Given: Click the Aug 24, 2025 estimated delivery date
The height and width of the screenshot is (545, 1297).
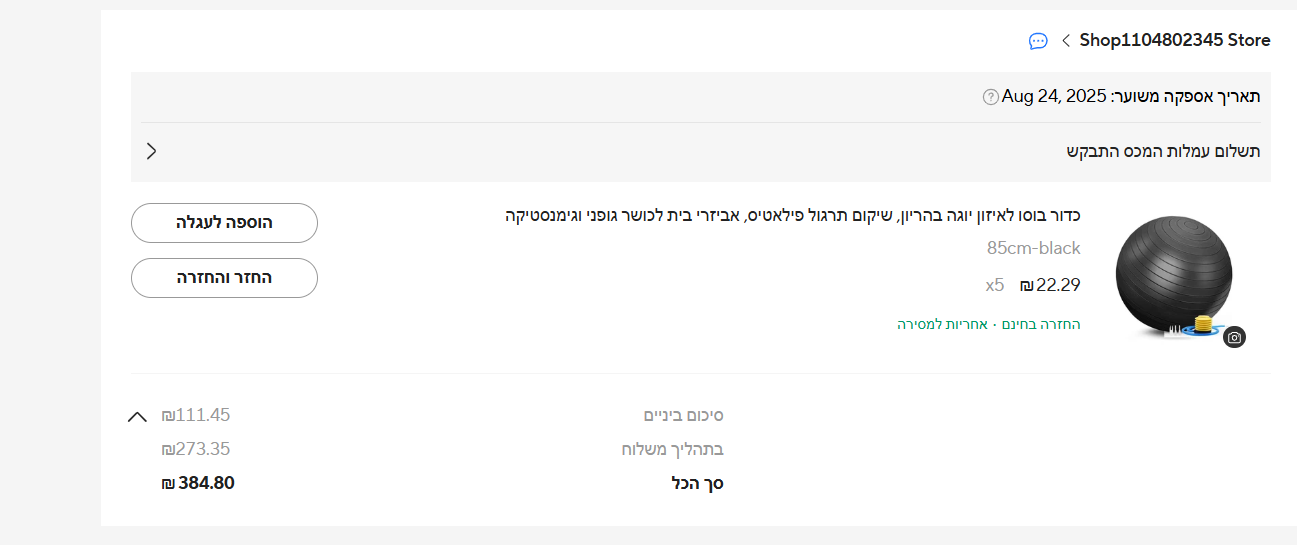Looking at the screenshot, I should (1054, 96).
